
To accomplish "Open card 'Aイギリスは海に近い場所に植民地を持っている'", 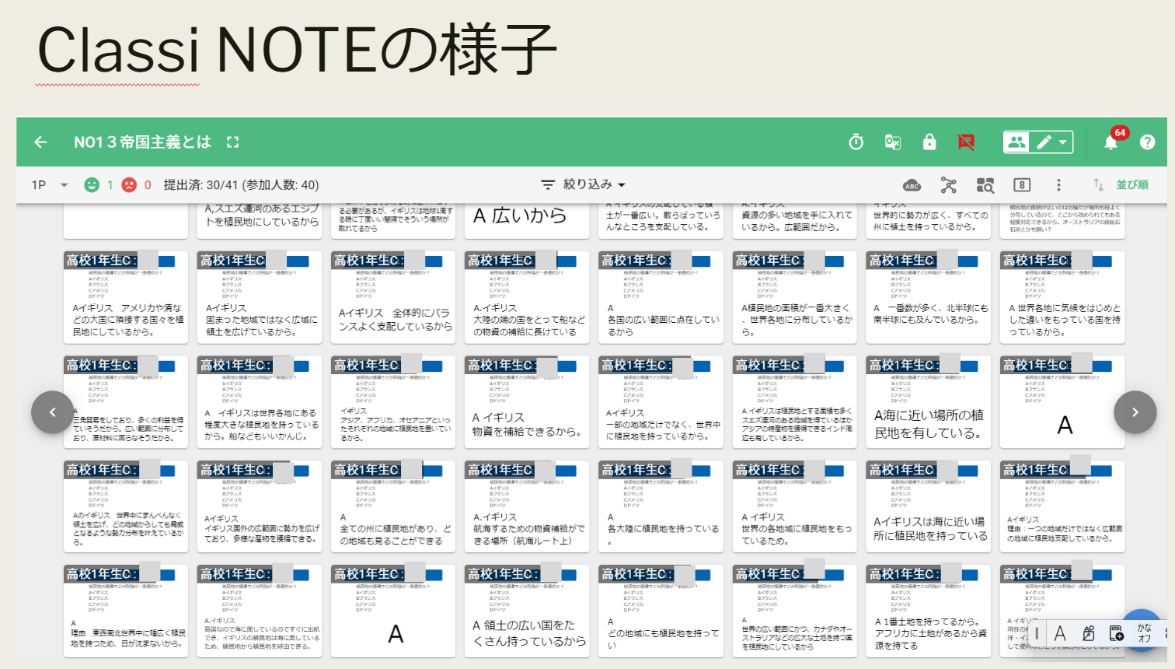I will point(928,506).
